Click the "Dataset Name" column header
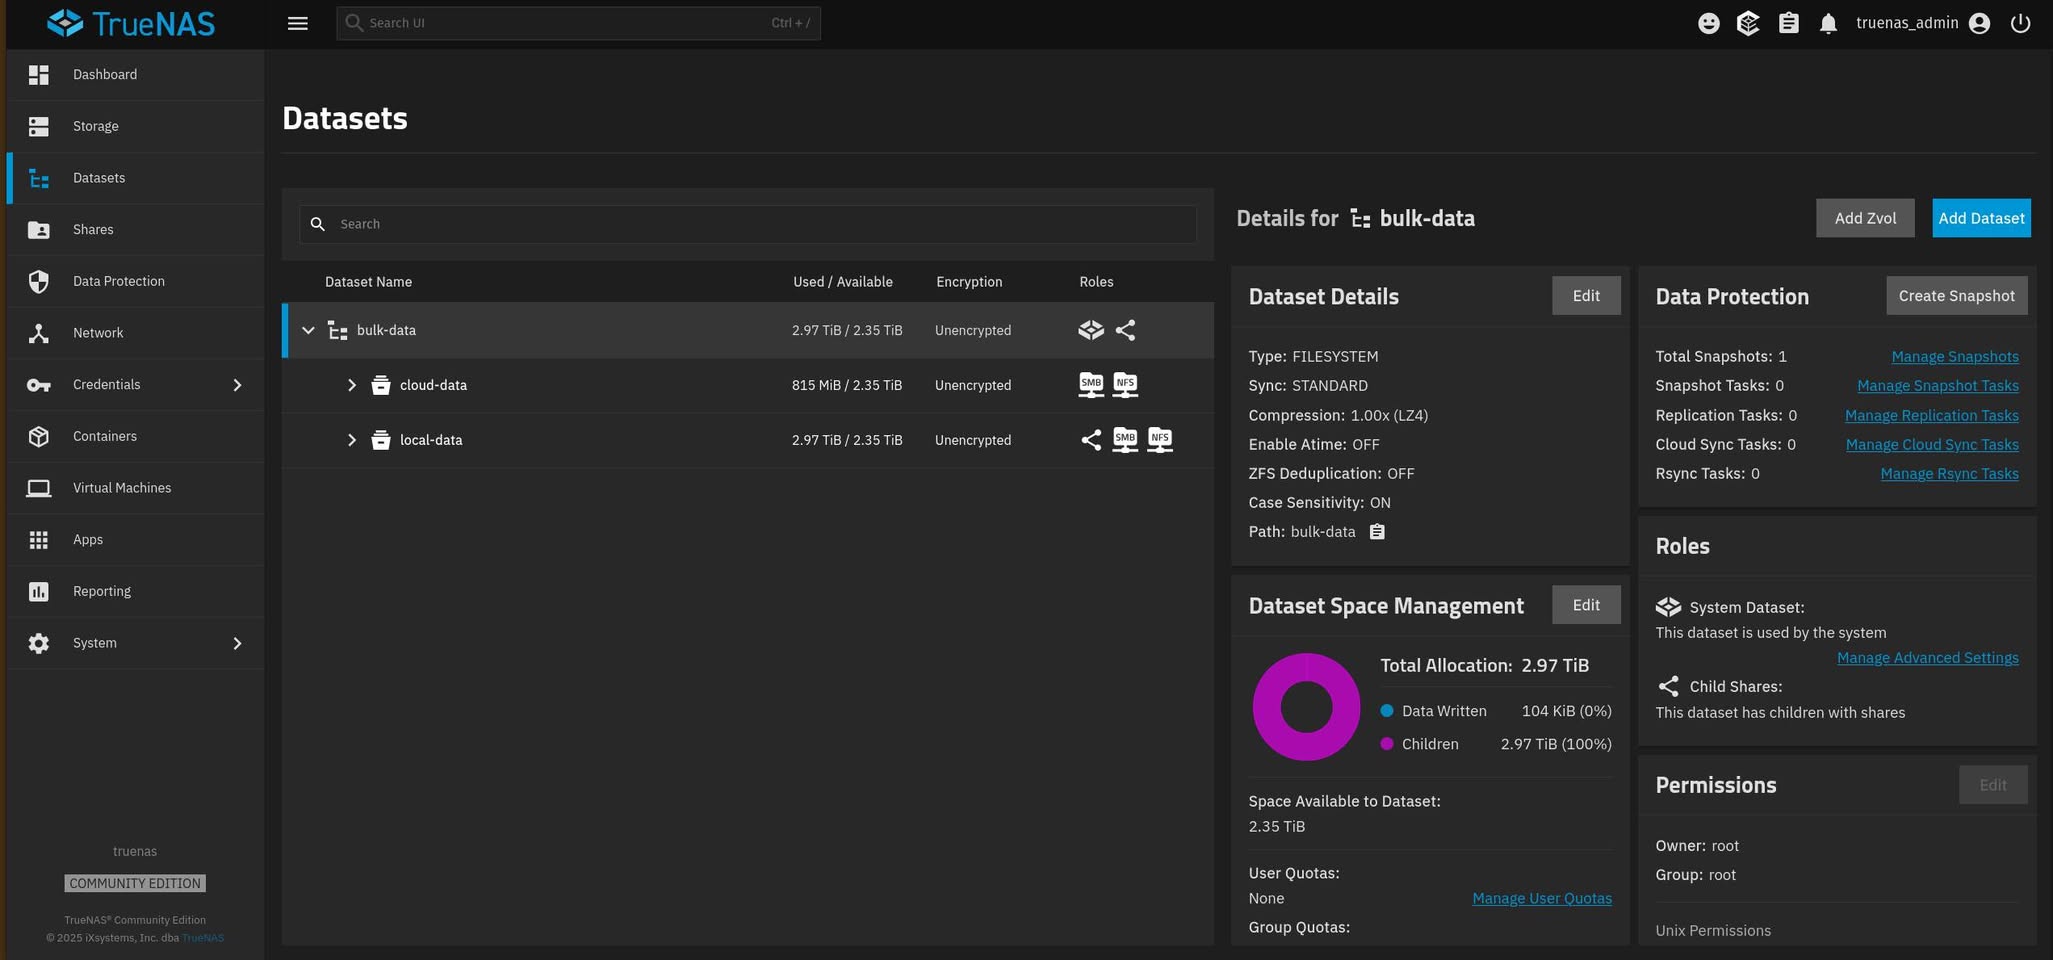 368,282
